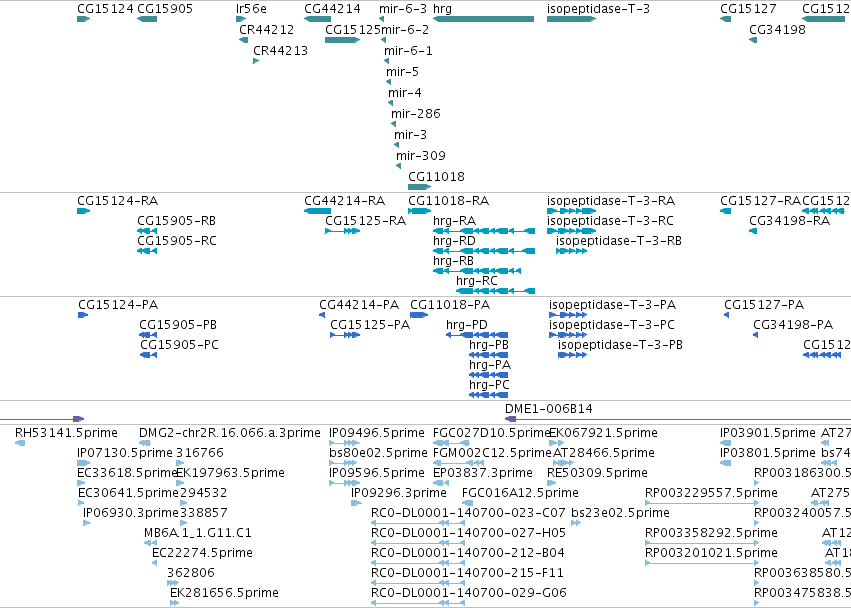Click the mir-6-3 microRNA label
Screen dimensions: 851x608
(x=403, y=9)
